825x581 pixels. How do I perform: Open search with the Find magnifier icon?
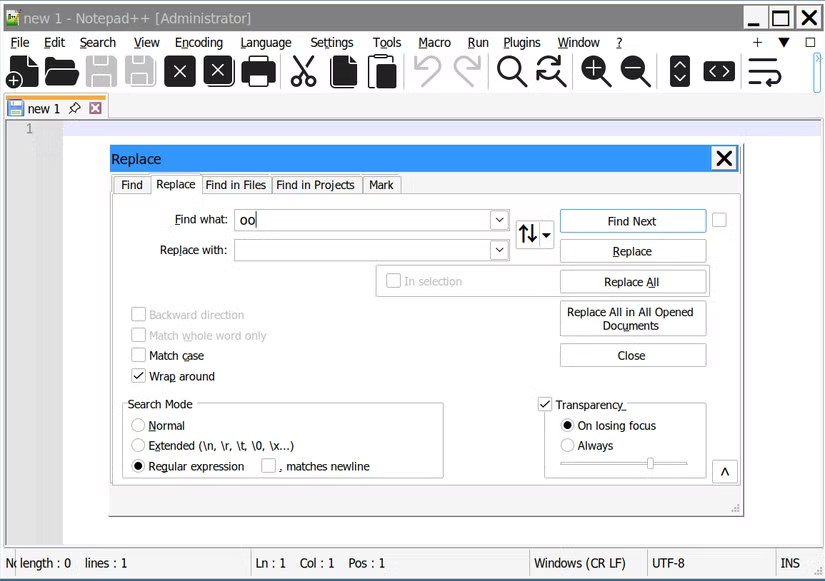coord(512,71)
